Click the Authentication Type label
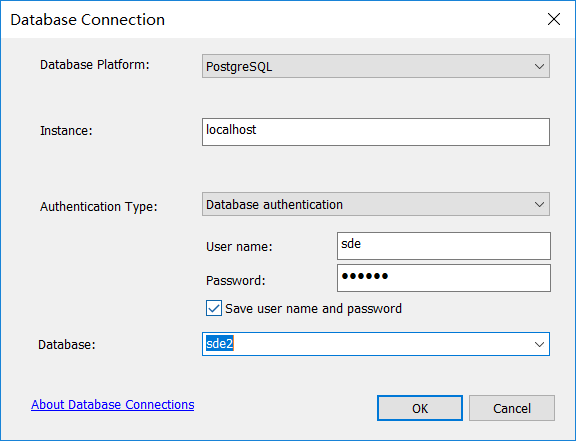The image size is (576, 441). pyautogui.click(x=98, y=207)
